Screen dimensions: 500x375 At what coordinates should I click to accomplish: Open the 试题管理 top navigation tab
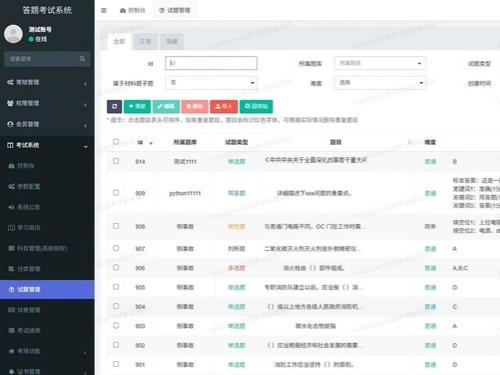[x=175, y=10]
